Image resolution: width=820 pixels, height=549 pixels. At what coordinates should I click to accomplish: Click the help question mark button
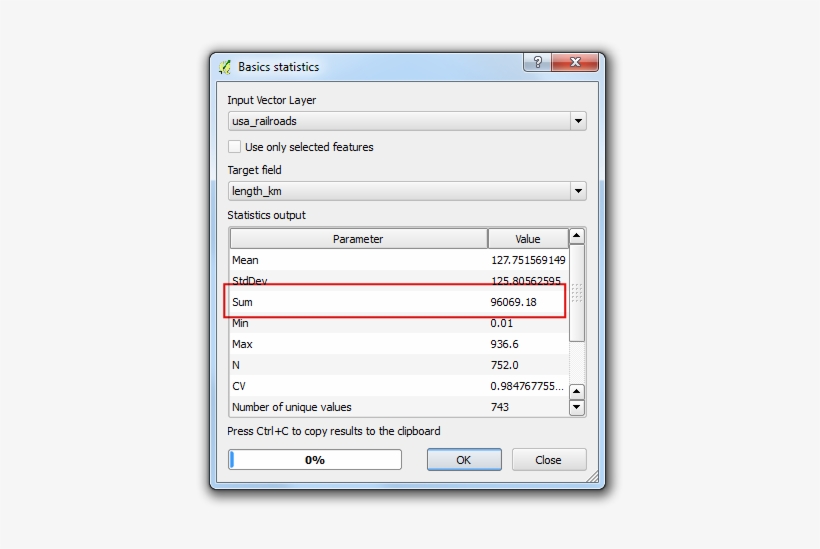tap(537, 62)
